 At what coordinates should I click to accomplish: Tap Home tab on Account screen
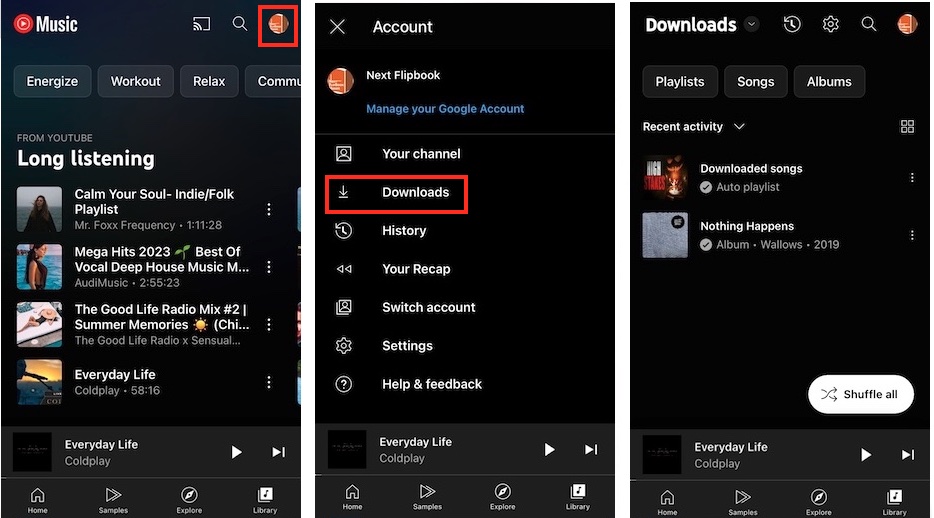(x=352, y=497)
